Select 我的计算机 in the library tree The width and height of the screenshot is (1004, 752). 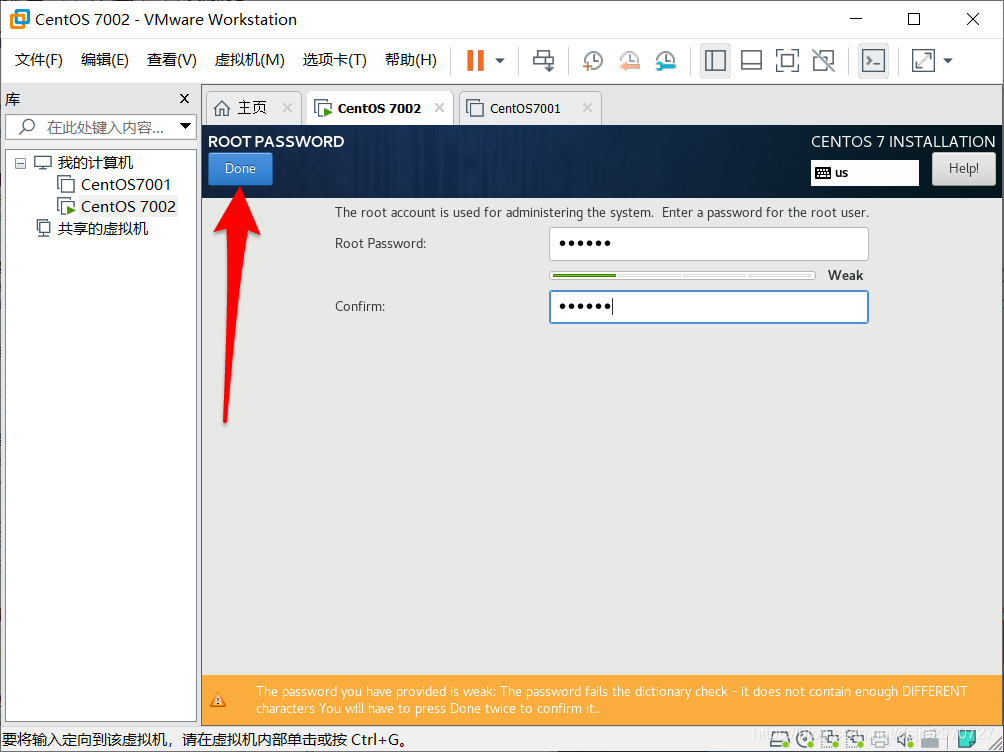95,163
